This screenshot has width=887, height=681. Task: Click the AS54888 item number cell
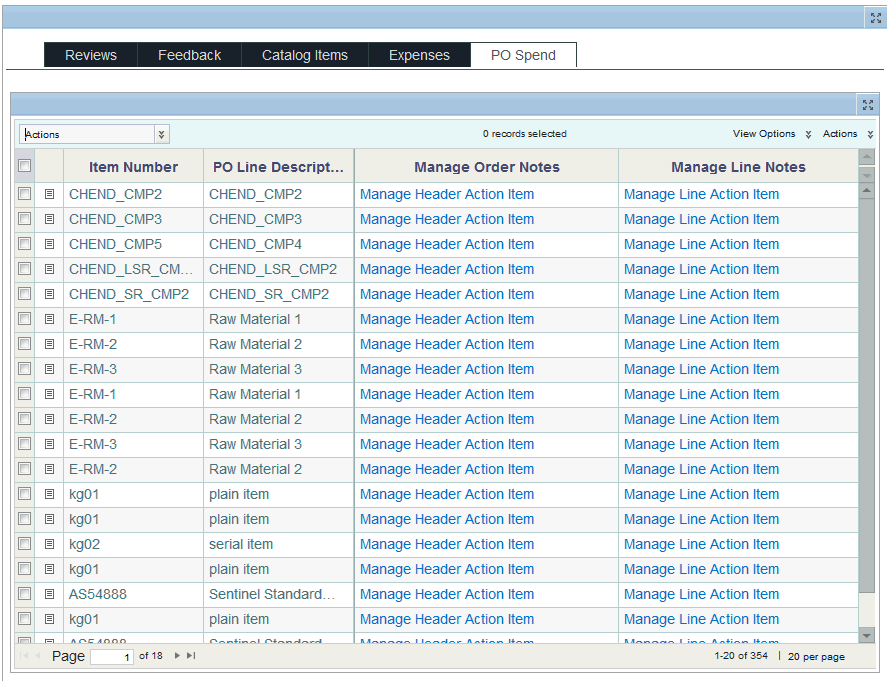coord(134,594)
